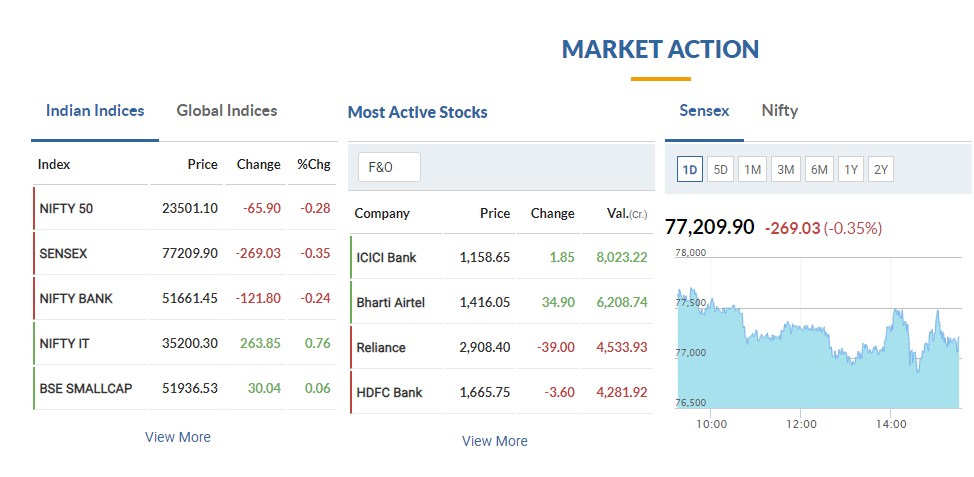This screenshot has height=477, width=974.
Task: Click Bharti Airtel price 1,416.05
Action: click(x=485, y=302)
